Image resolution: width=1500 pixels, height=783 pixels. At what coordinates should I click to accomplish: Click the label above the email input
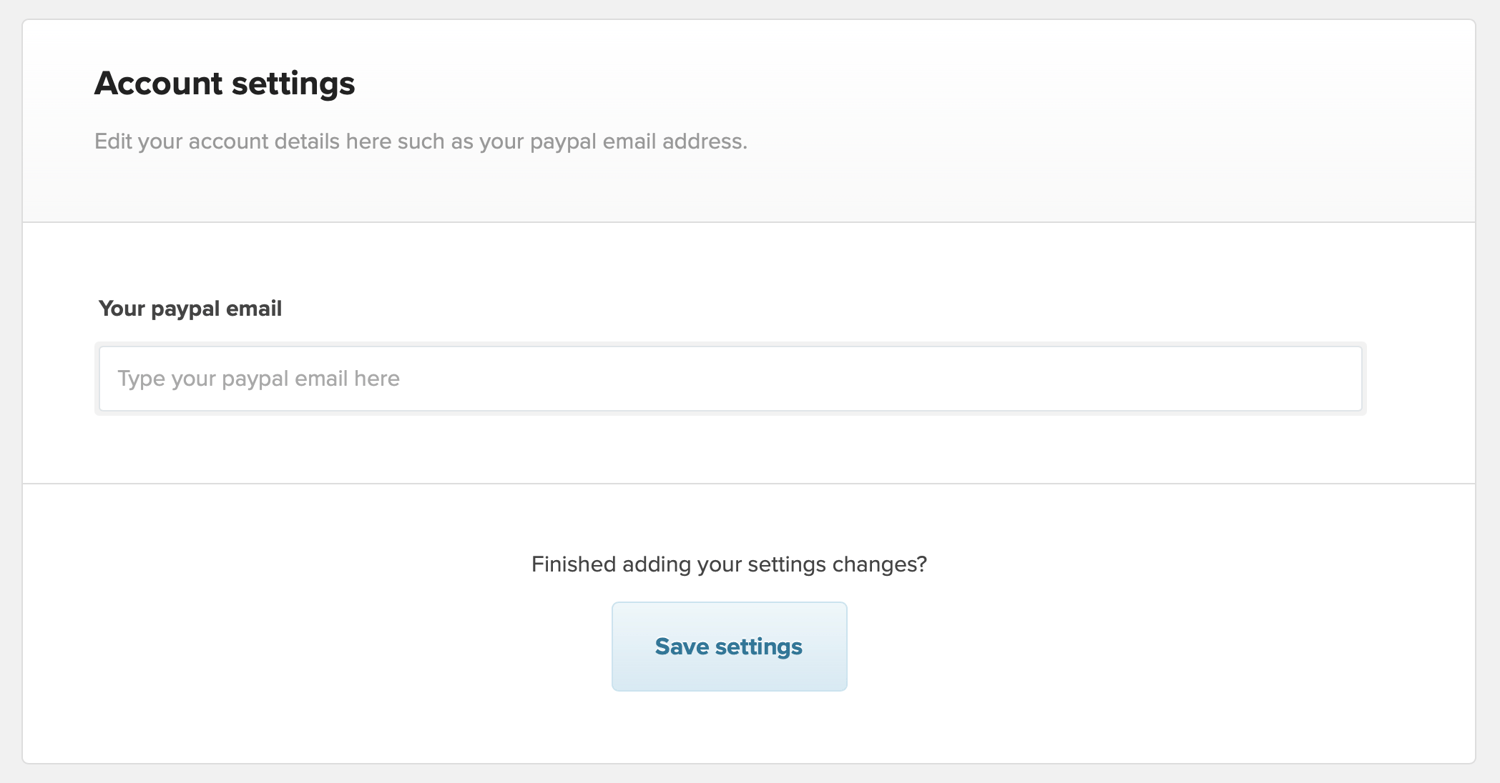pyautogui.click(x=190, y=309)
